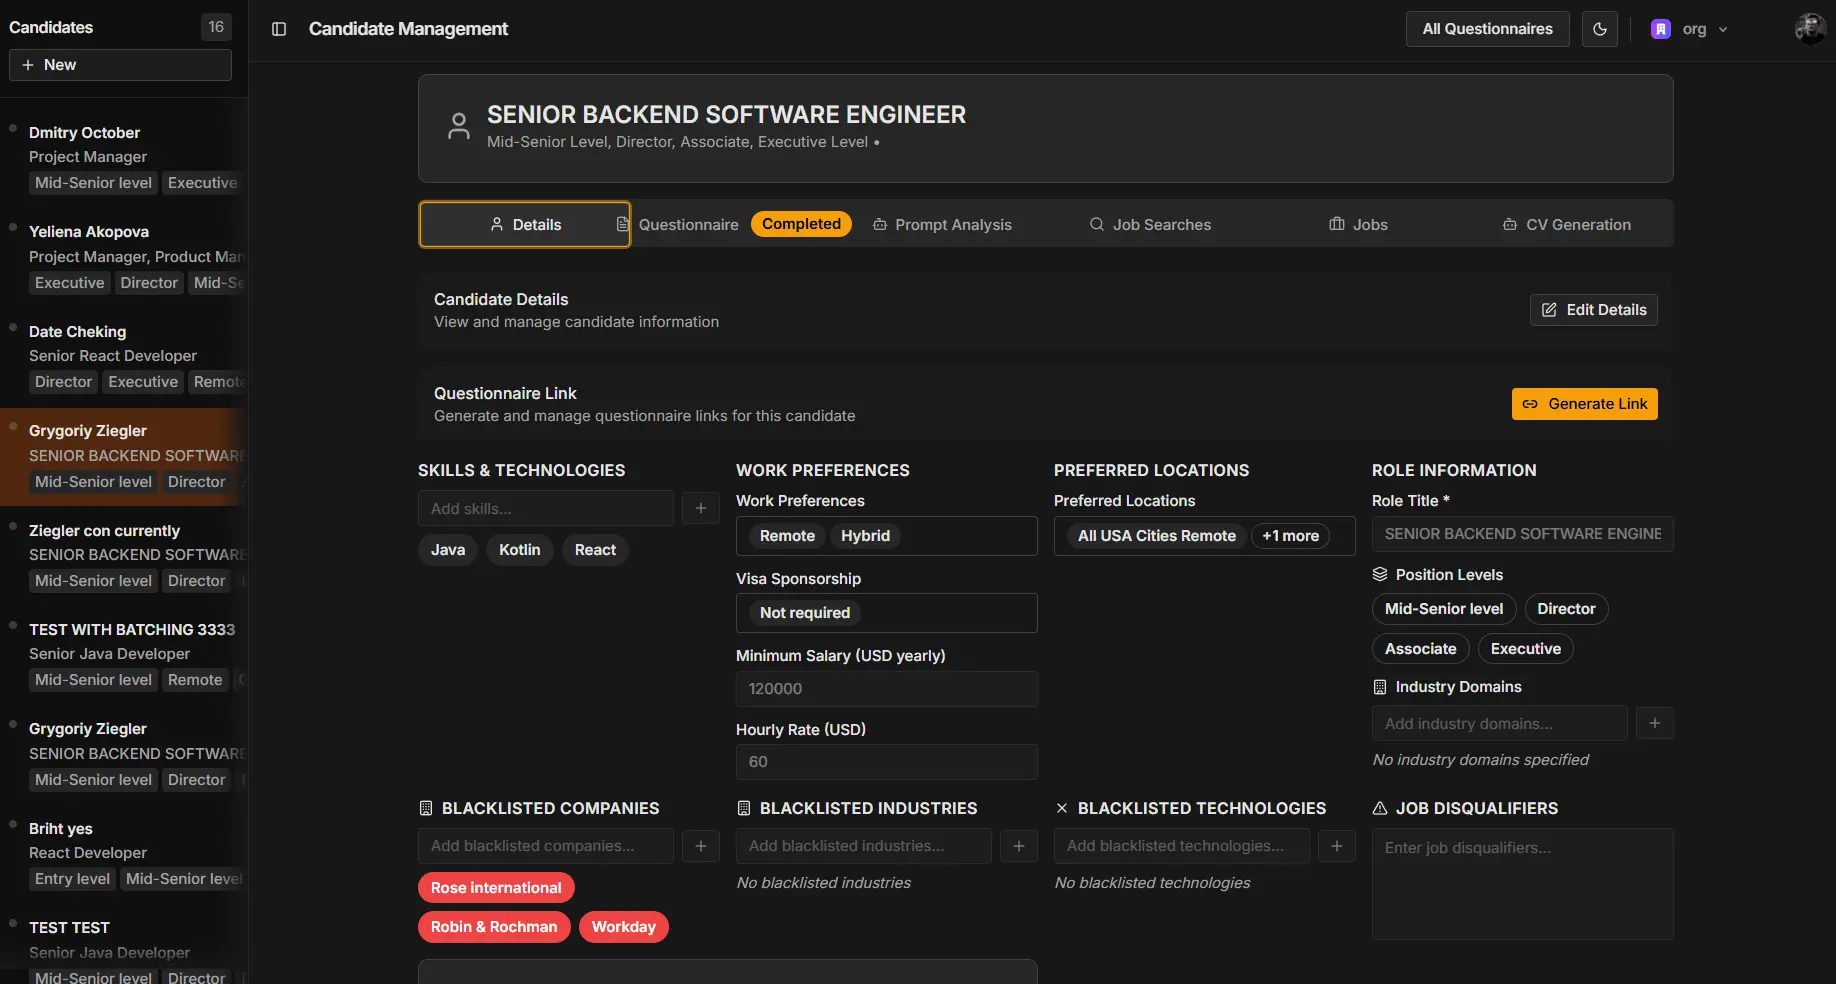Viewport: 1836px width, 984px height.
Task: Click the Generate Link button
Action: [x=1584, y=404]
